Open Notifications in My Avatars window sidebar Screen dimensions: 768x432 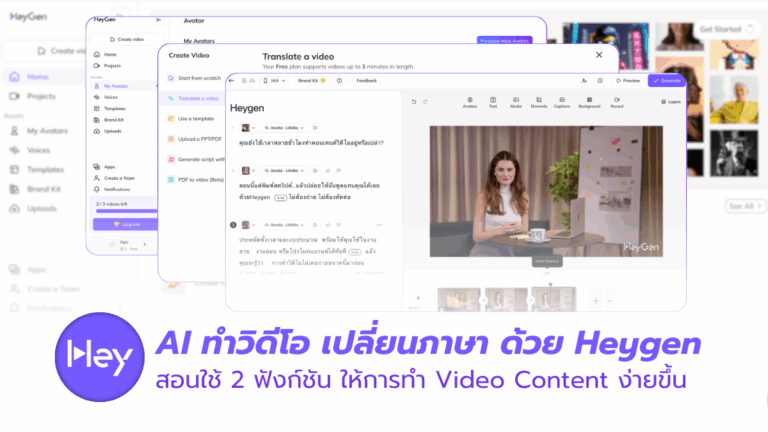(x=112, y=189)
